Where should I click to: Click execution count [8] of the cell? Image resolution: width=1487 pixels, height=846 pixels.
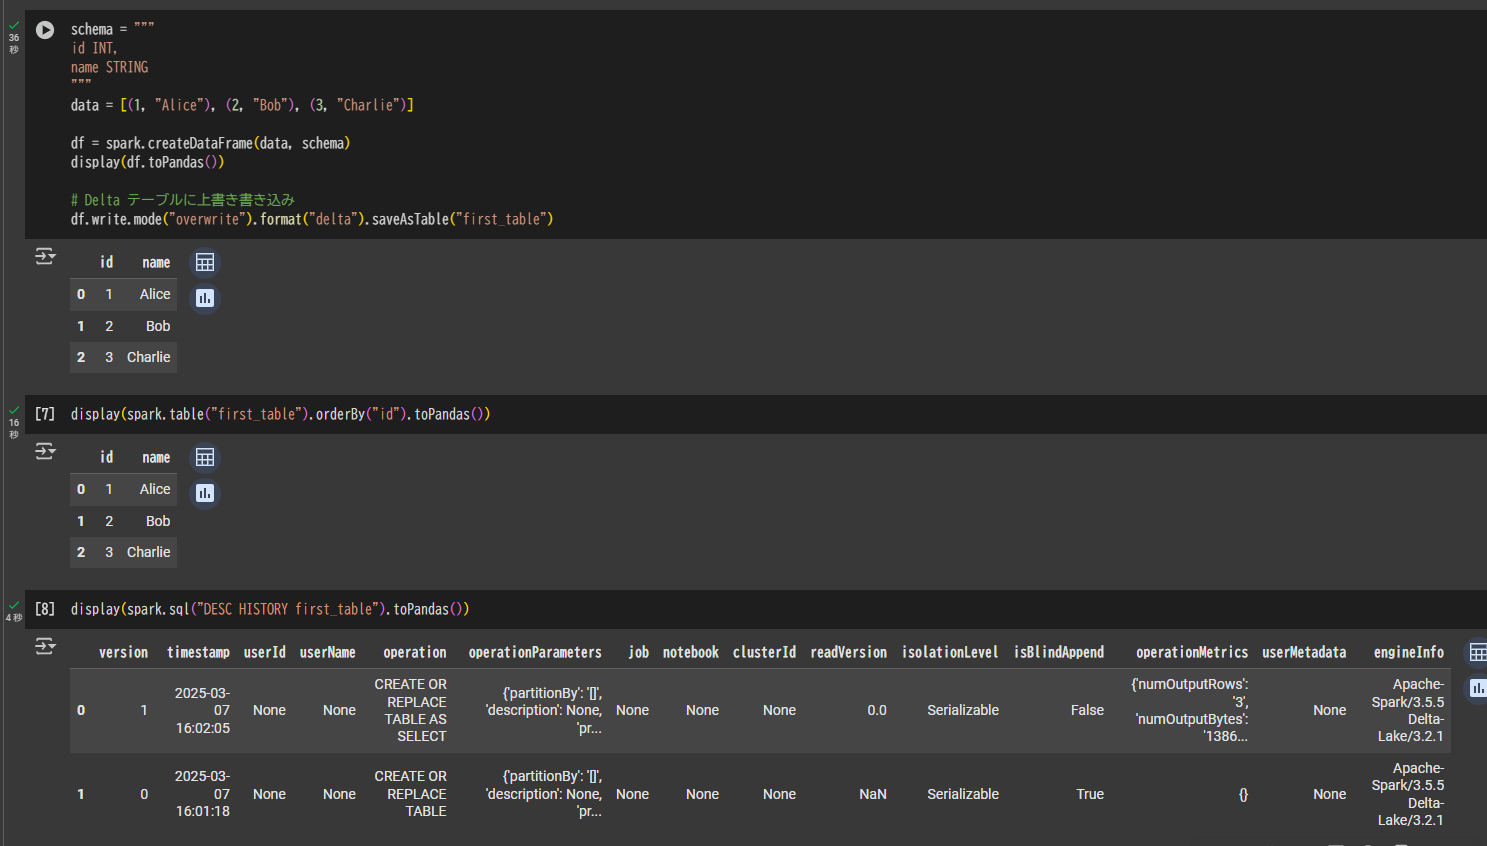pos(45,609)
